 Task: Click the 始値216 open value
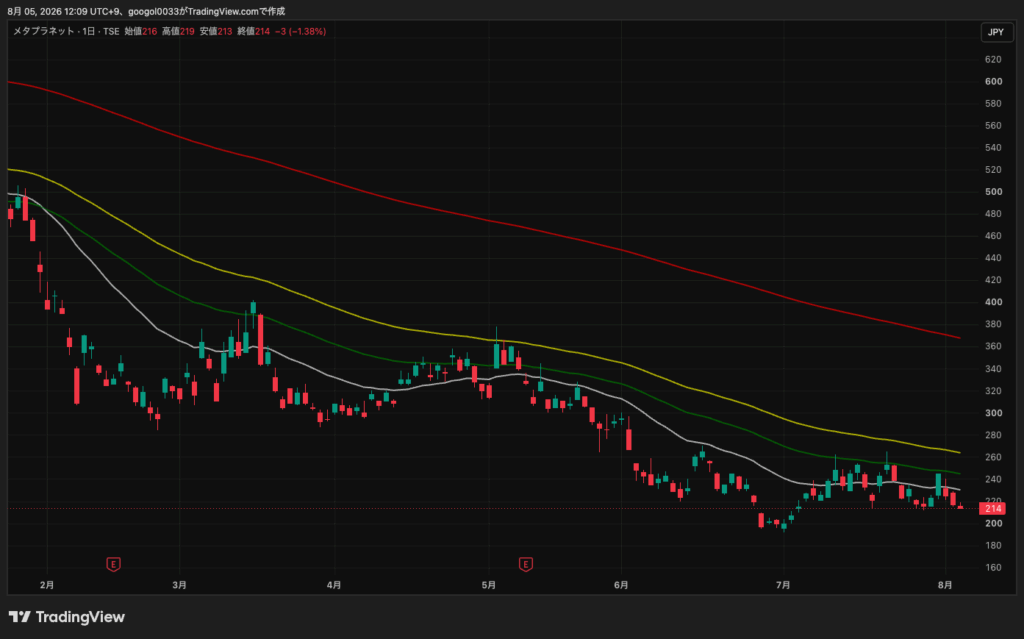[x=140, y=31]
